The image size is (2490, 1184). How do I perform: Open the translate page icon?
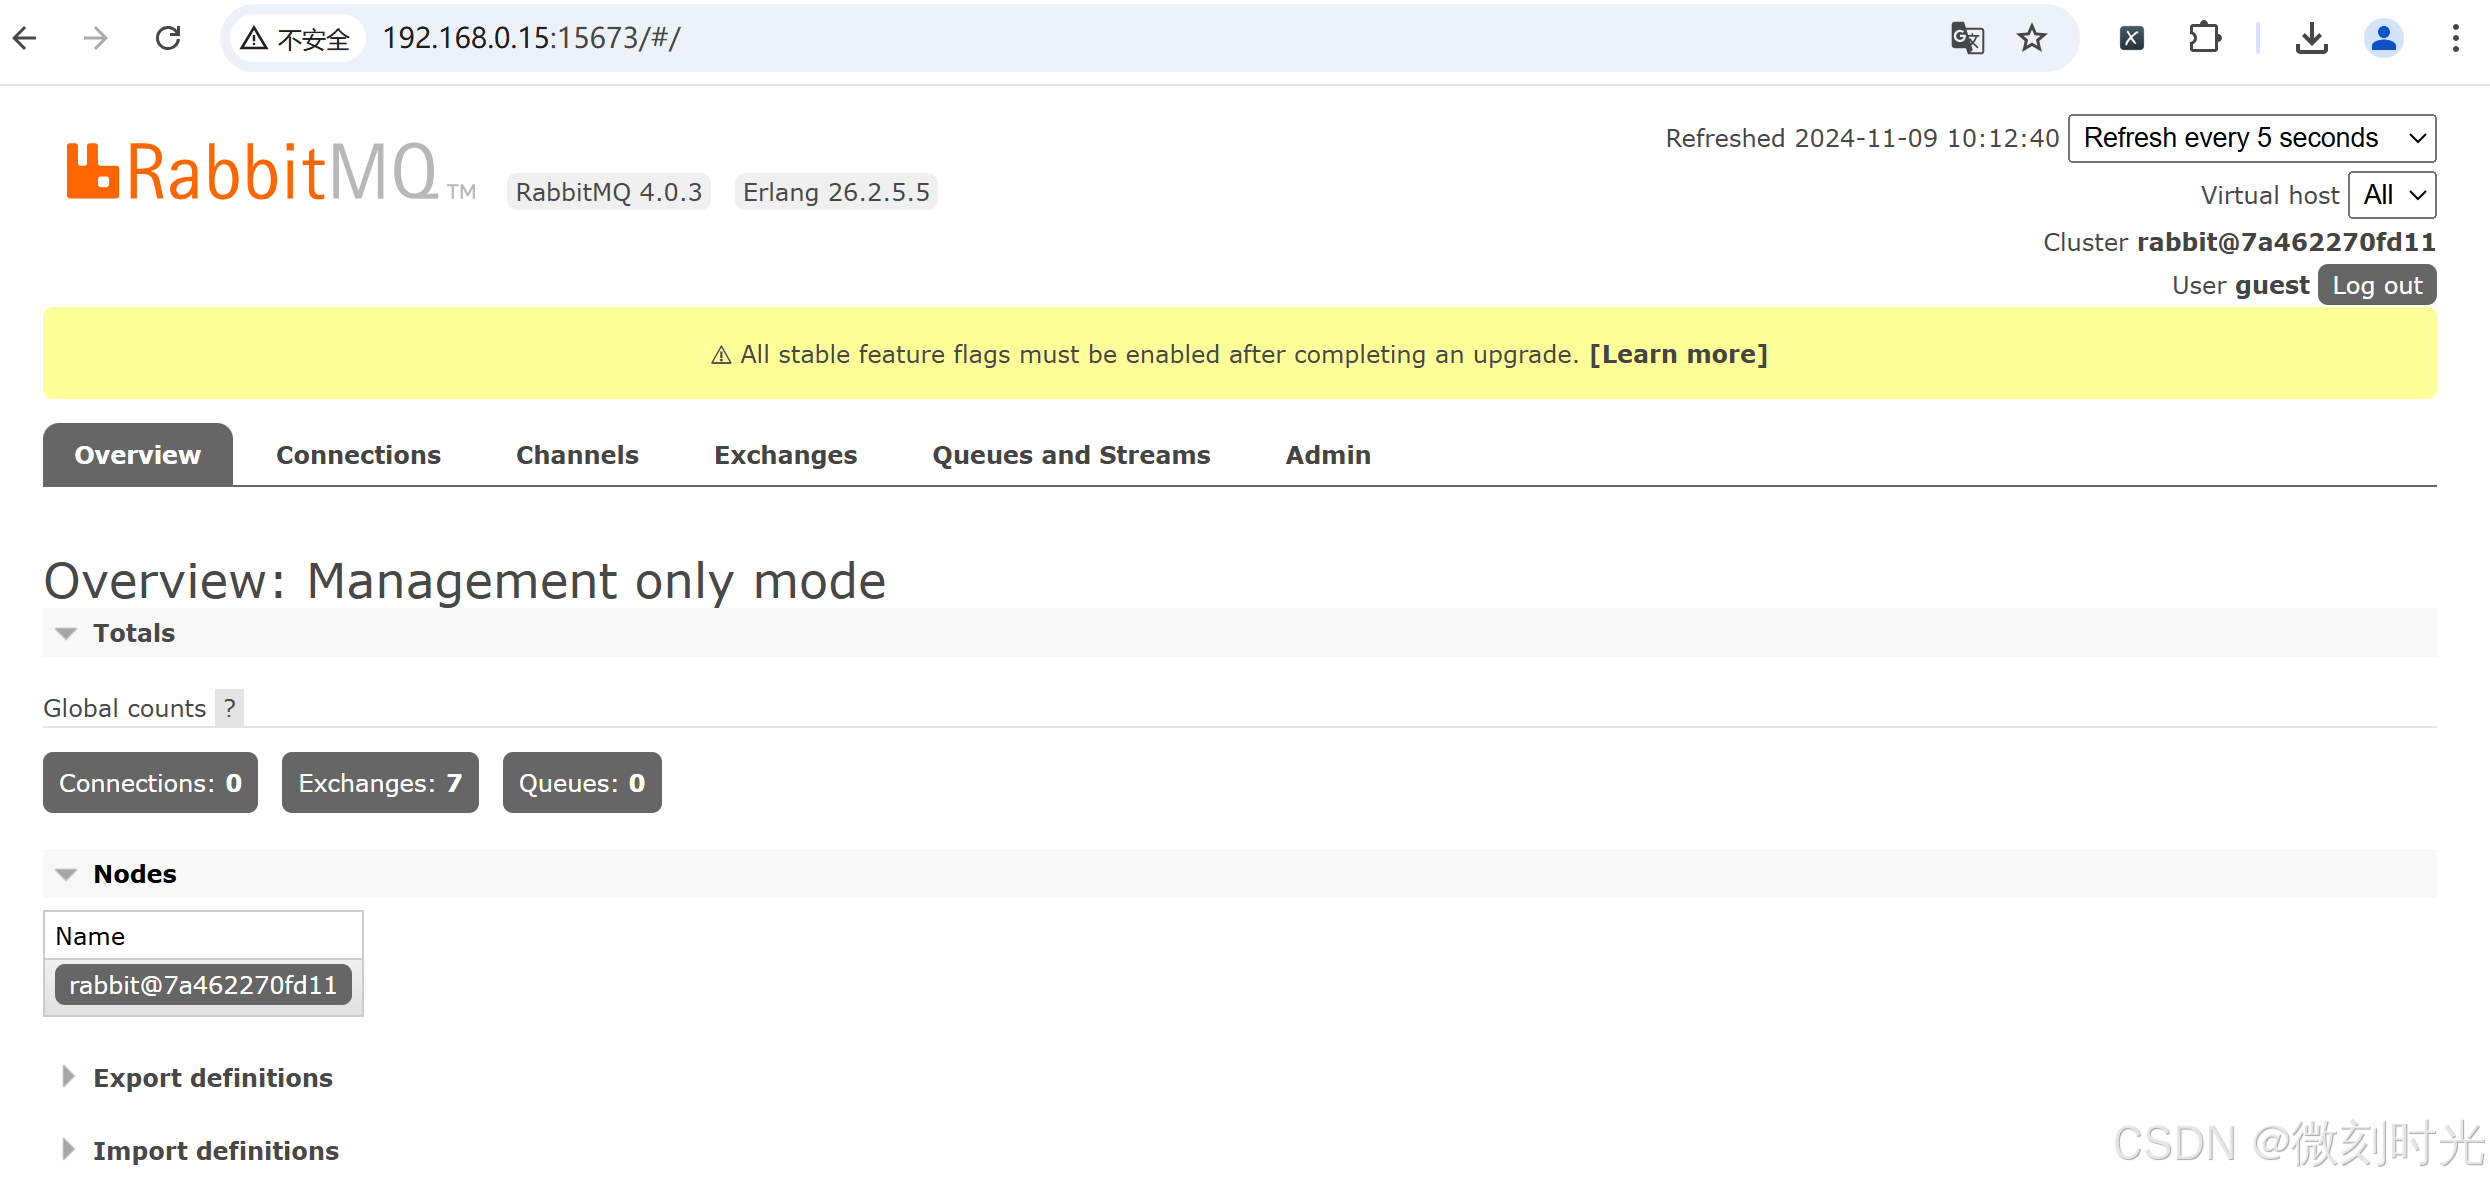[x=1967, y=38]
